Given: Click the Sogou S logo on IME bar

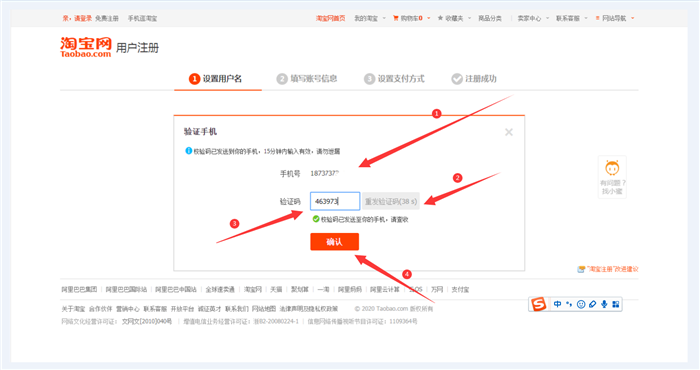Looking at the screenshot, I should (538, 304).
